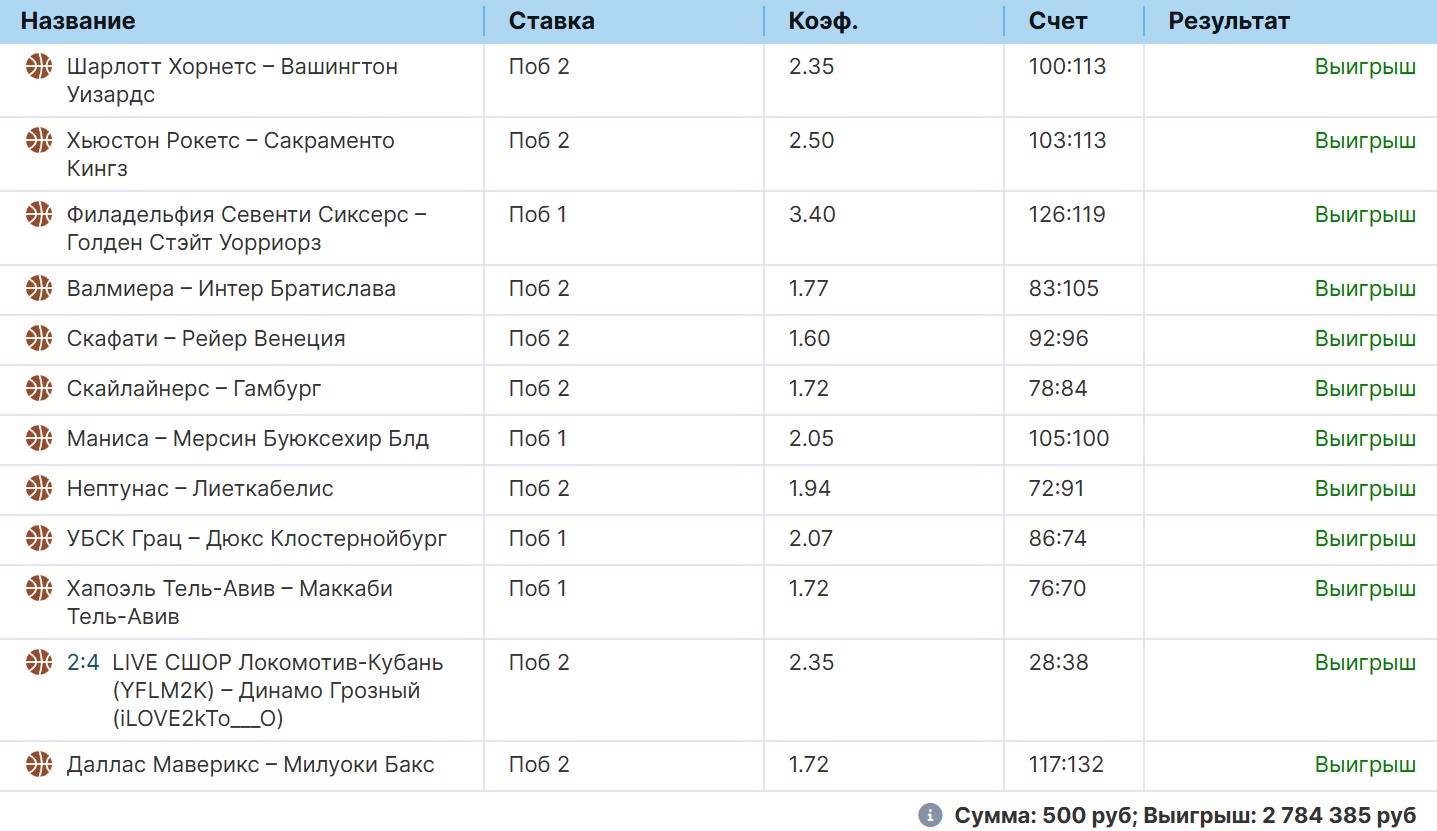Click basketball icon for Манисa match row
Screen dimensions: 1437x831
pos(39,439)
